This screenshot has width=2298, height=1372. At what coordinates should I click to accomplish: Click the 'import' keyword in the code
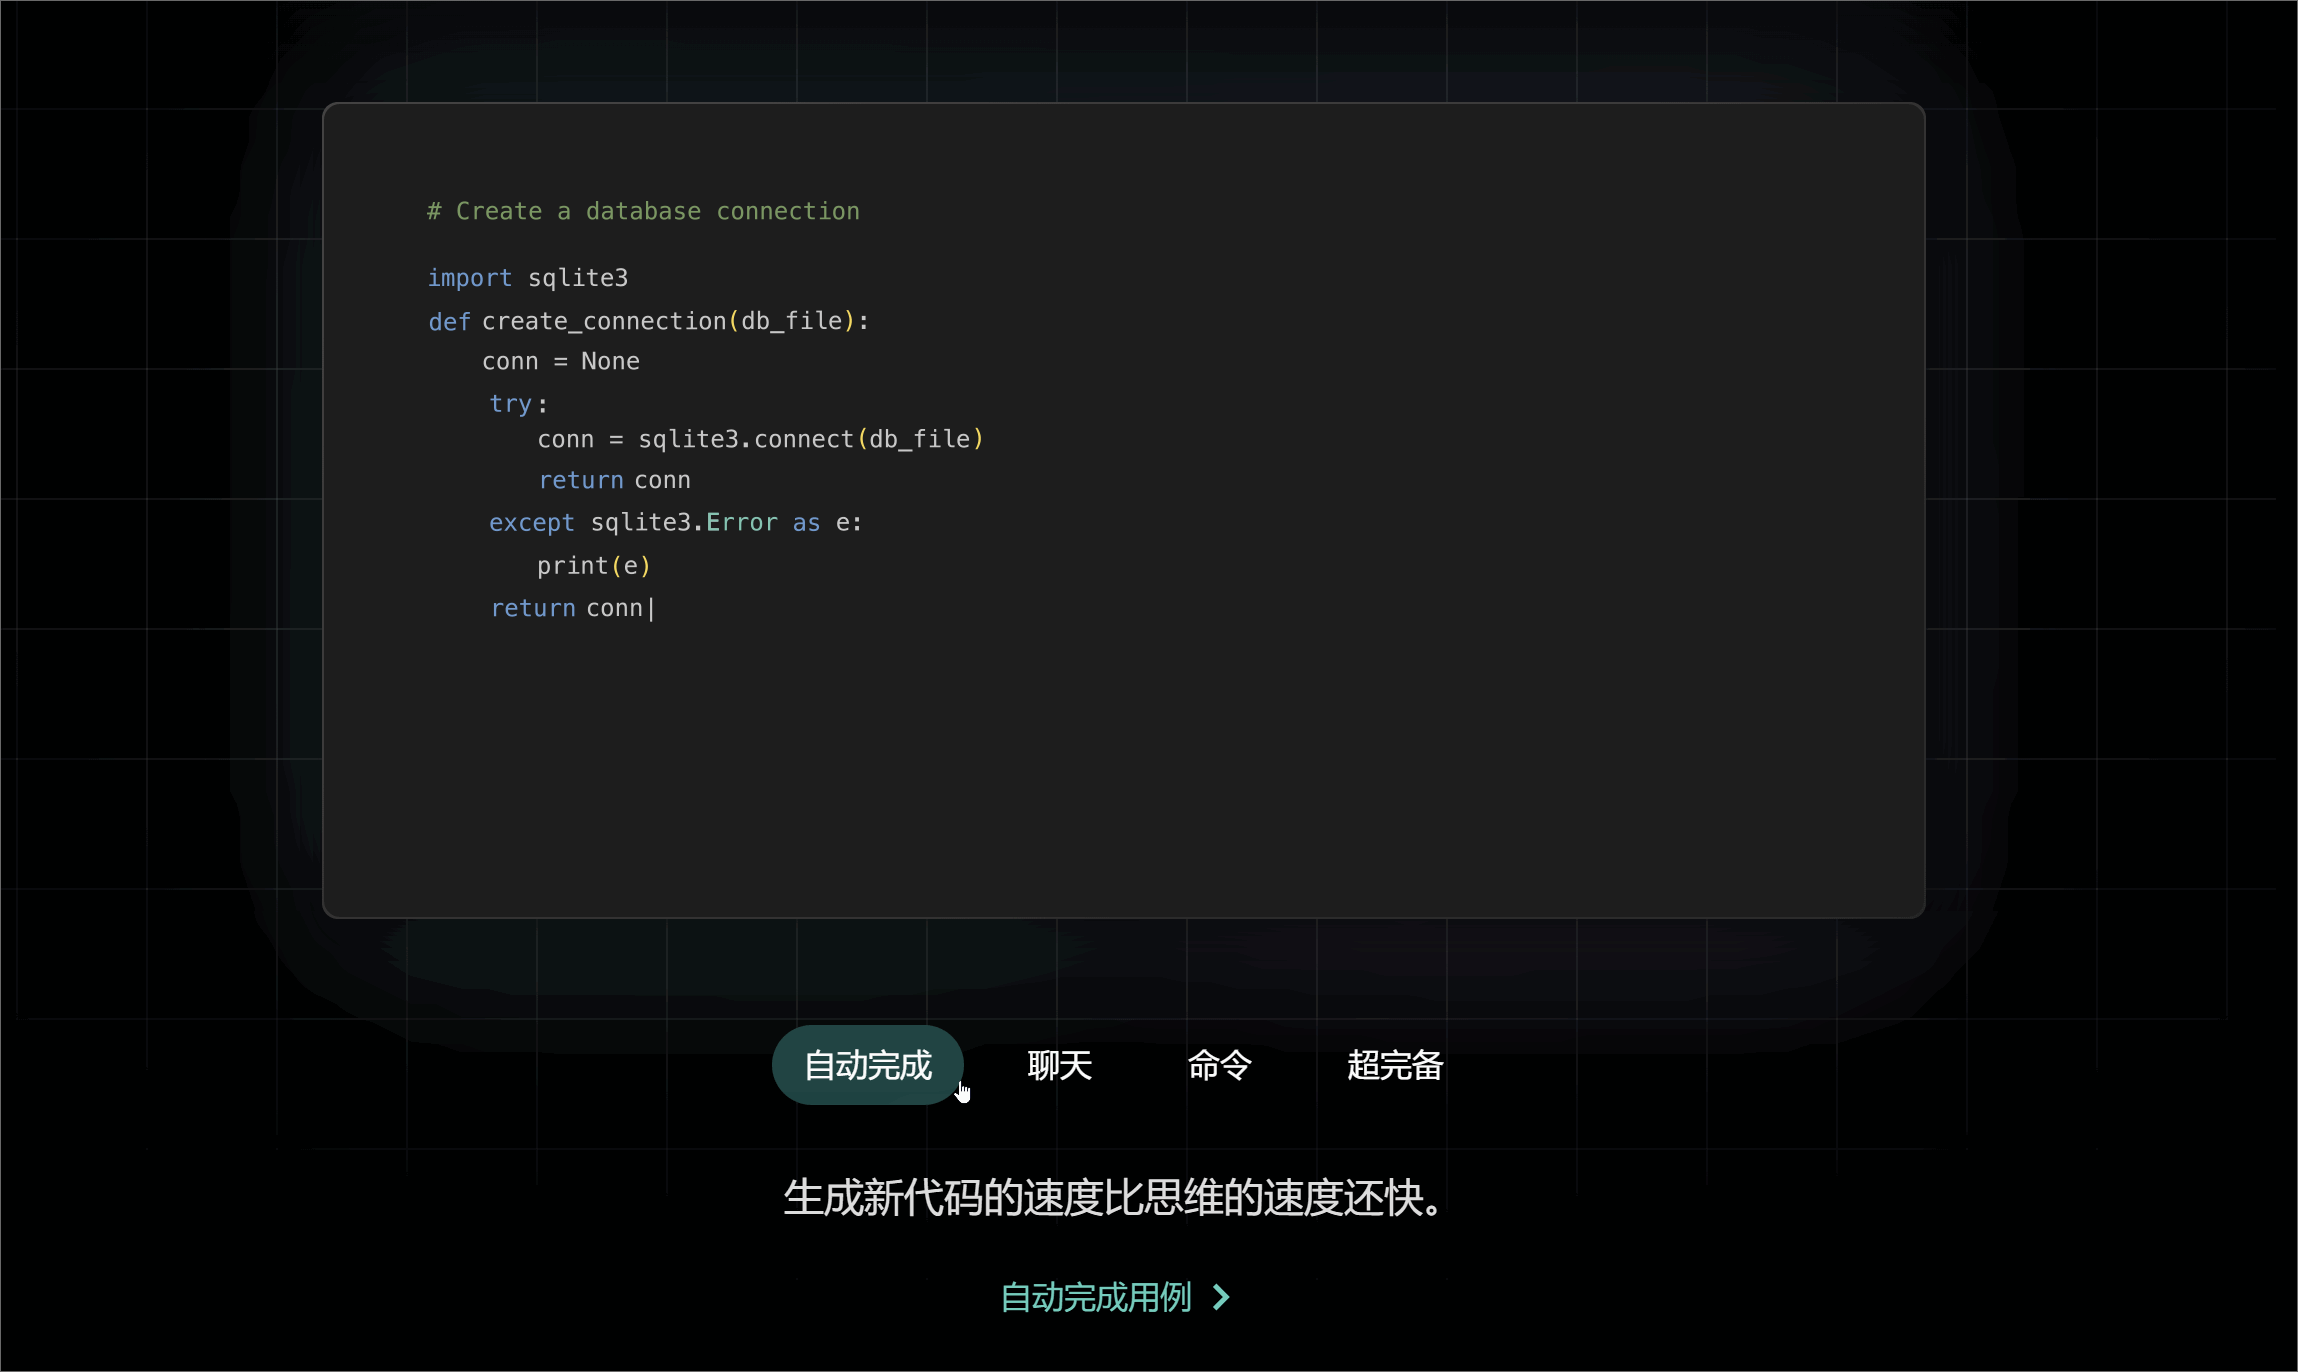[x=469, y=278]
